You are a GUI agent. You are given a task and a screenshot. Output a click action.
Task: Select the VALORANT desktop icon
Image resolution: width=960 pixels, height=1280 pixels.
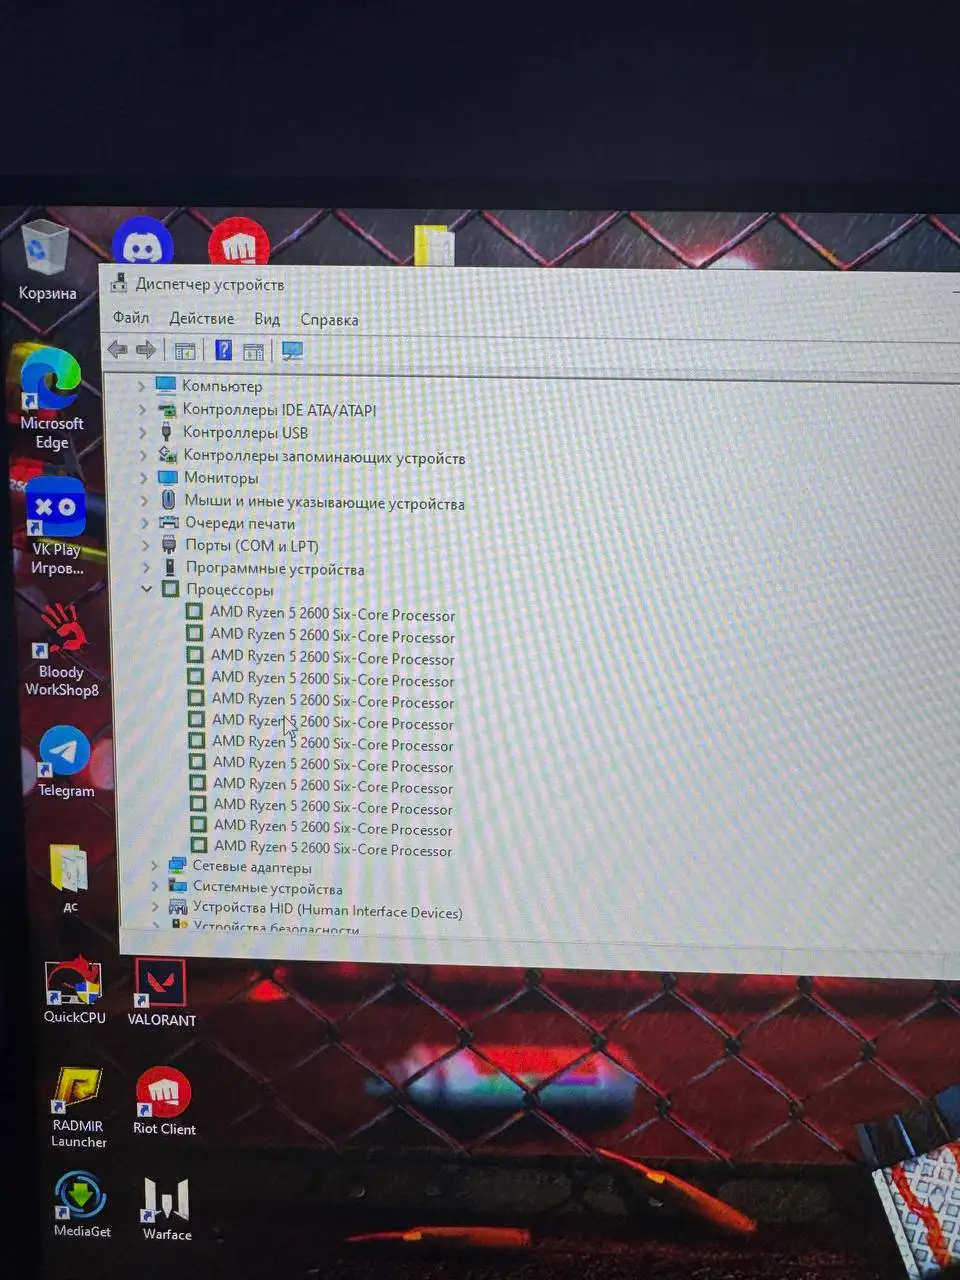tap(161, 990)
